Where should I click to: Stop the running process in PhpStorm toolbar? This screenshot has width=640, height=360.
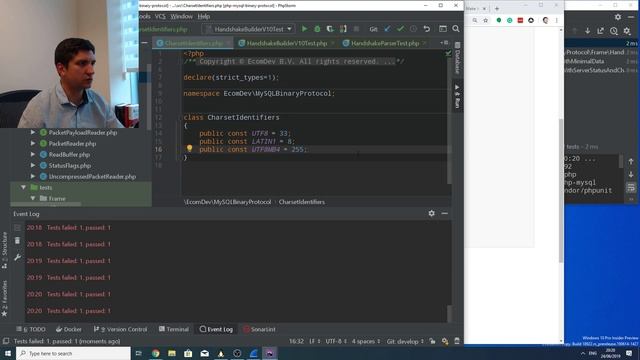tap(356, 29)
